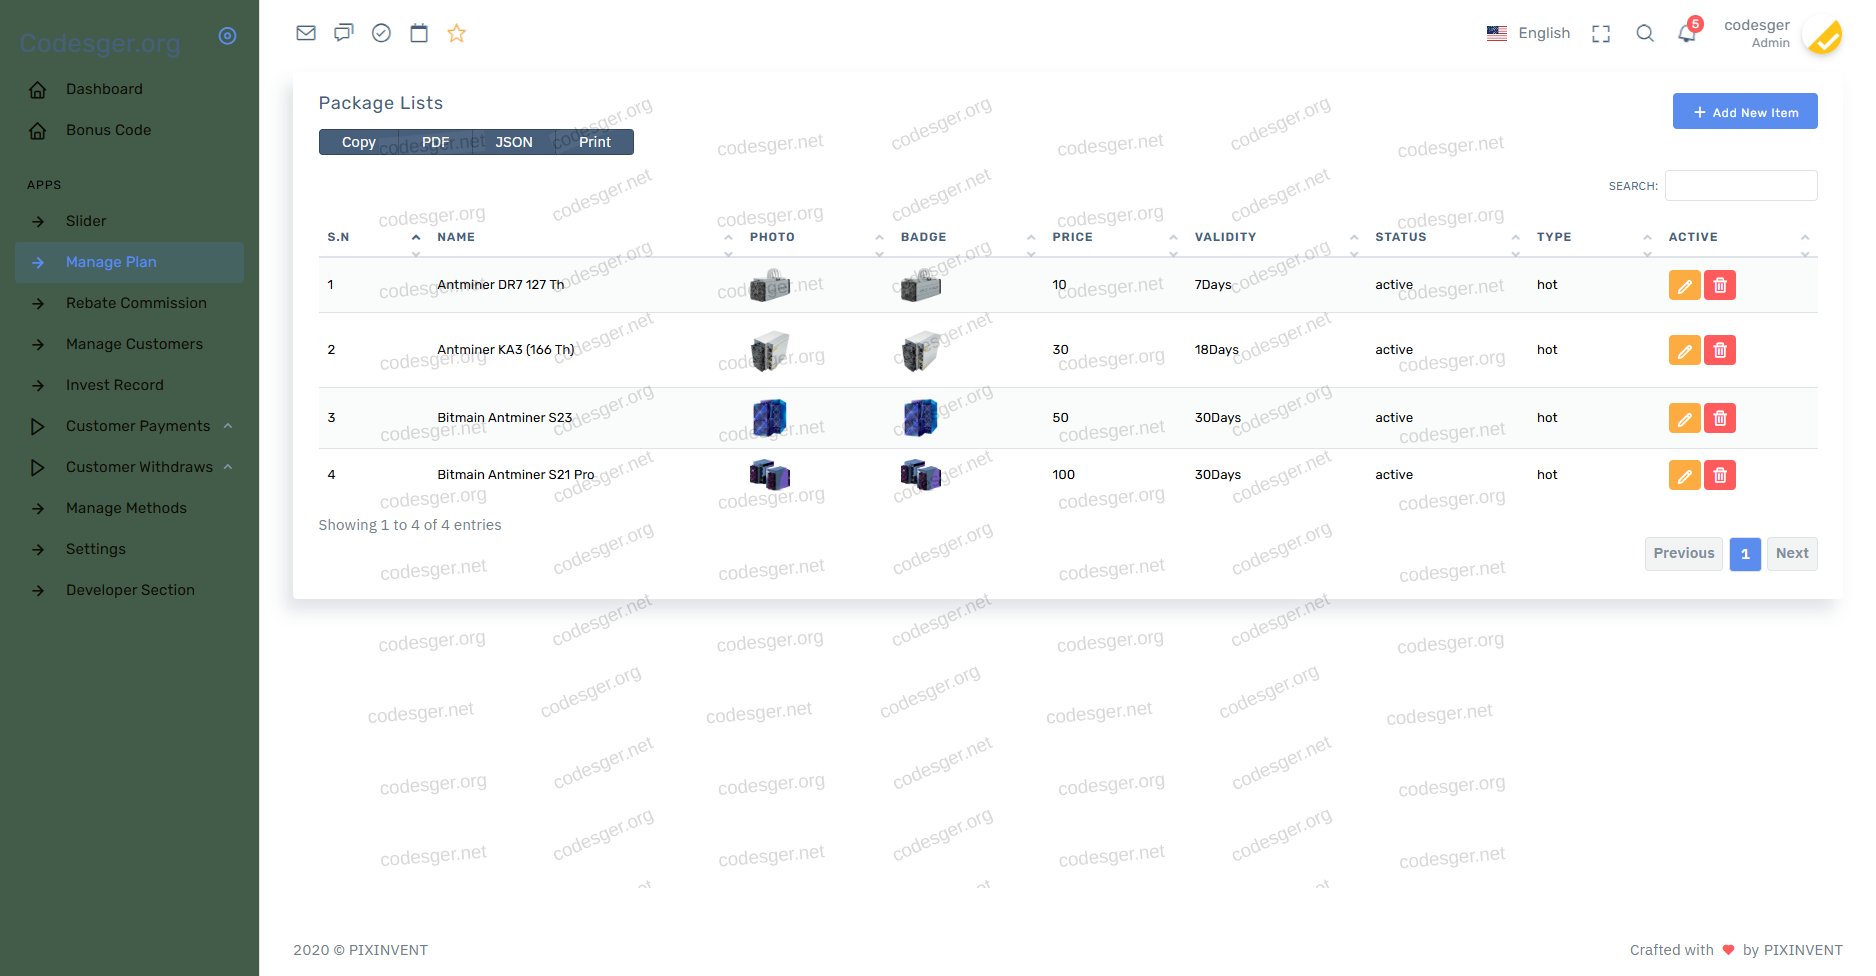The width and height of the screenshot is (1876, 976).
Task: Open Rebate Commission menu item
Action: 136,303
